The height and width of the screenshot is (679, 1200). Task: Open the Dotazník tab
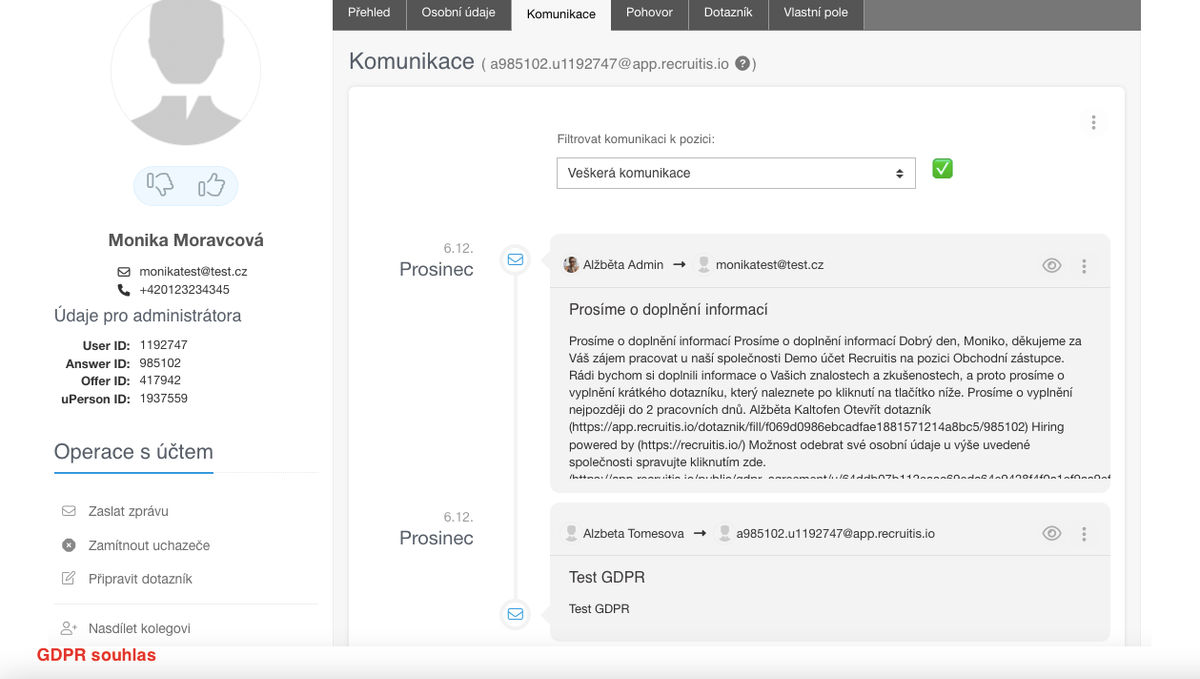coord(729,13)
